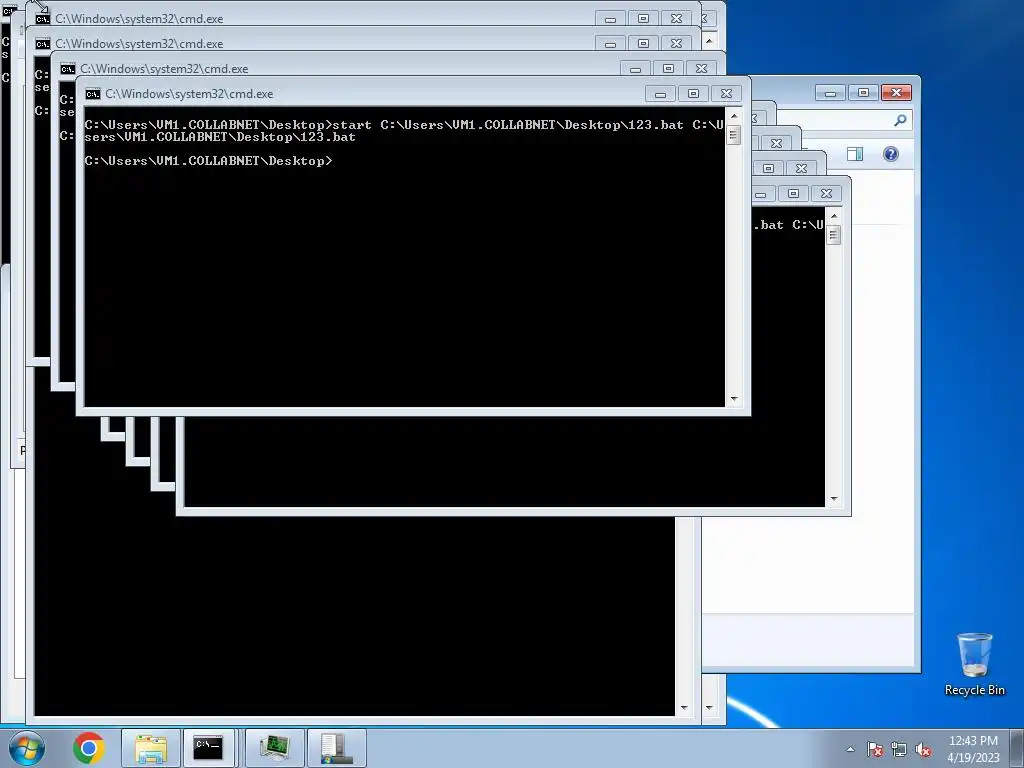
Task: Open the Windows Start menu orb
Action: tap(27, 748)
